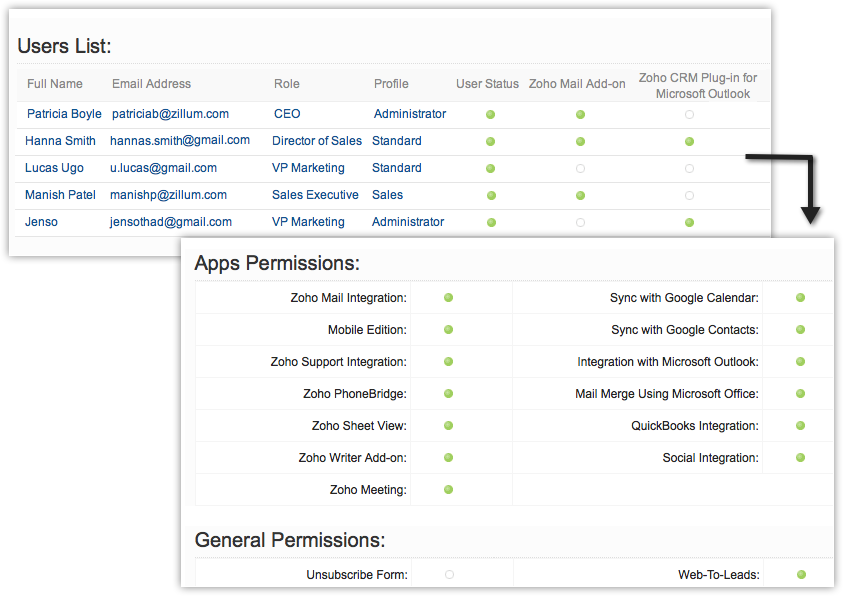Click the email jensothad@gmail.com

[x=171, y=222]
